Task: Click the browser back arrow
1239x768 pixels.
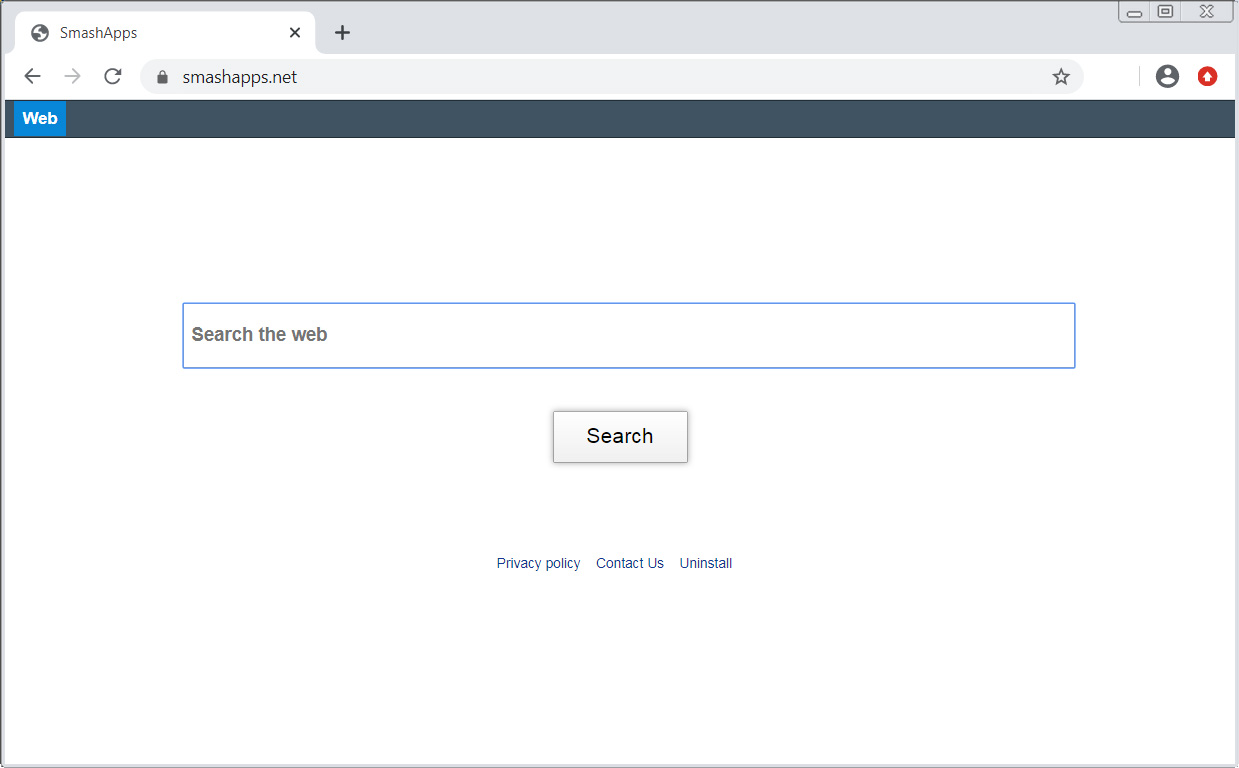Action: [x=32, y=77]
